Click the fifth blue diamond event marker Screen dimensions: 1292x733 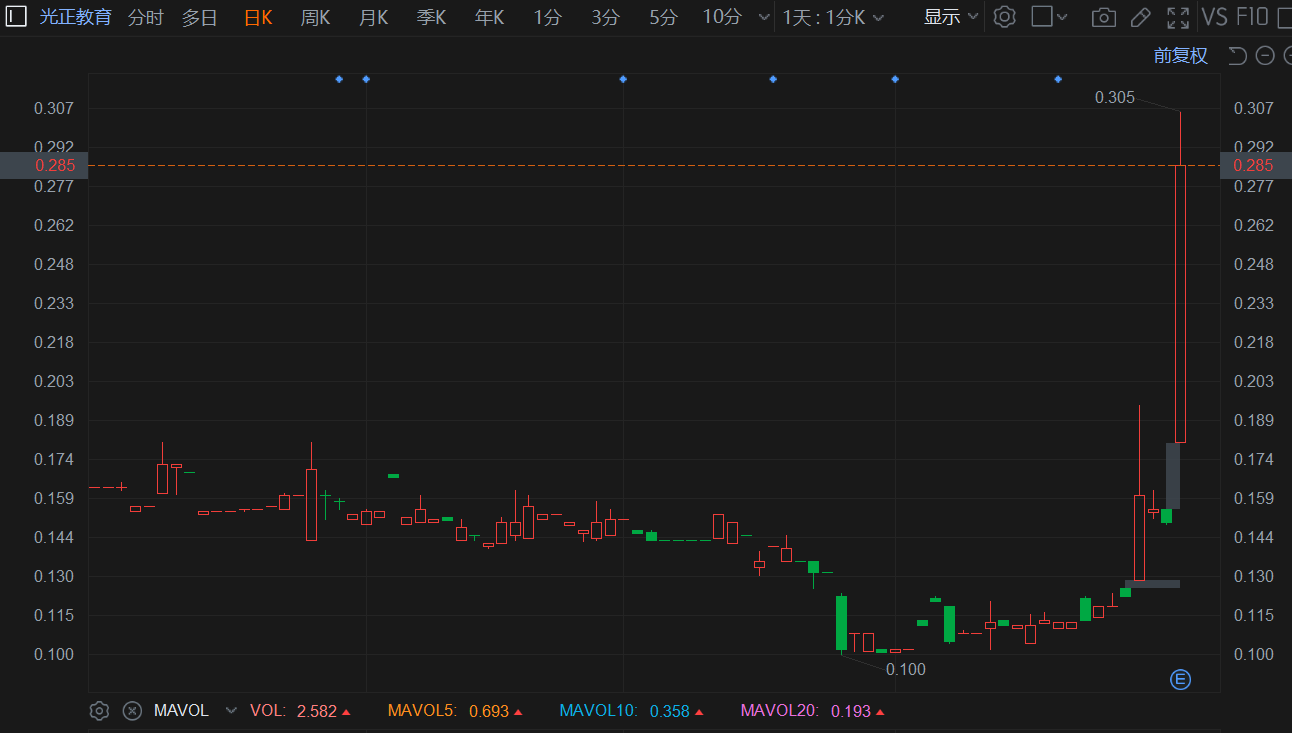click(x=895, y=79)
